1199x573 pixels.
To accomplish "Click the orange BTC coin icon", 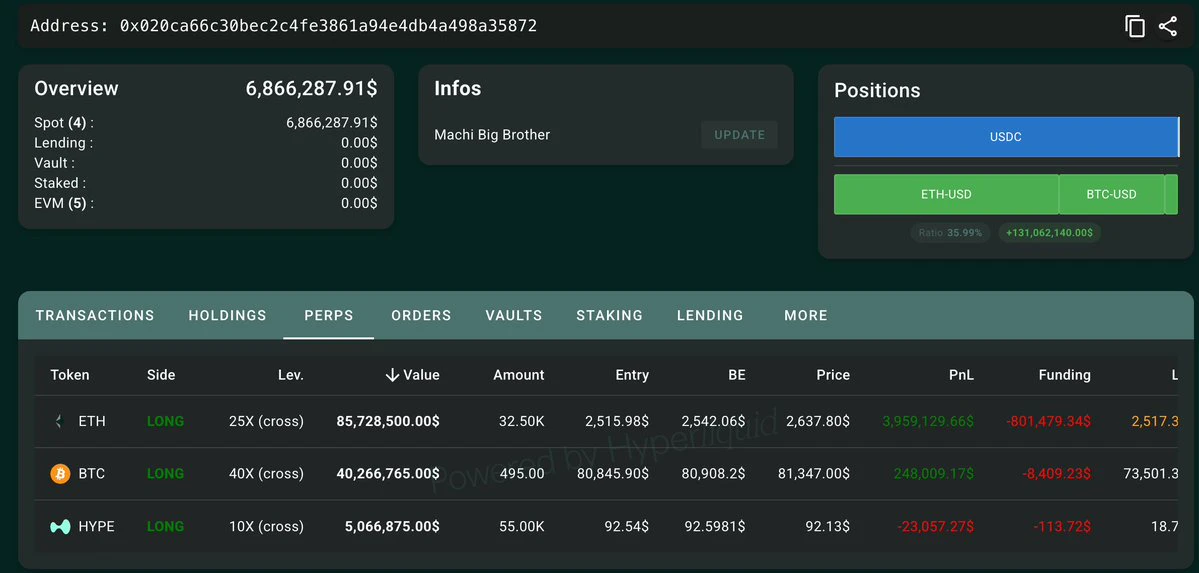I will (x=60, y=474).
